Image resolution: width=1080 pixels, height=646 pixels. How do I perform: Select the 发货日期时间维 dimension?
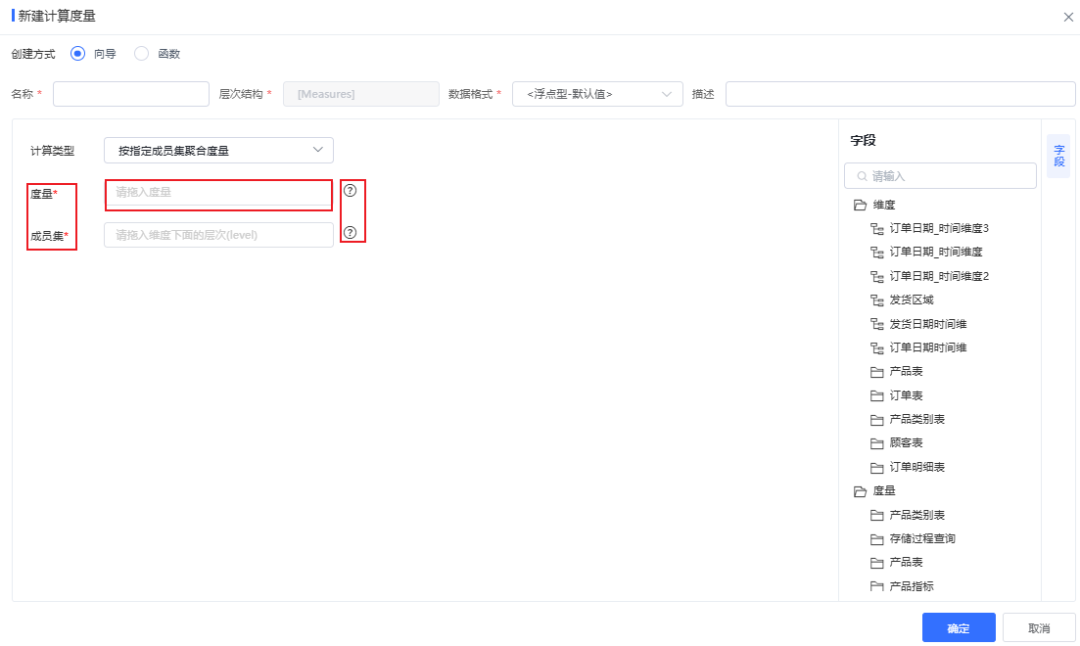pos(928,324)
